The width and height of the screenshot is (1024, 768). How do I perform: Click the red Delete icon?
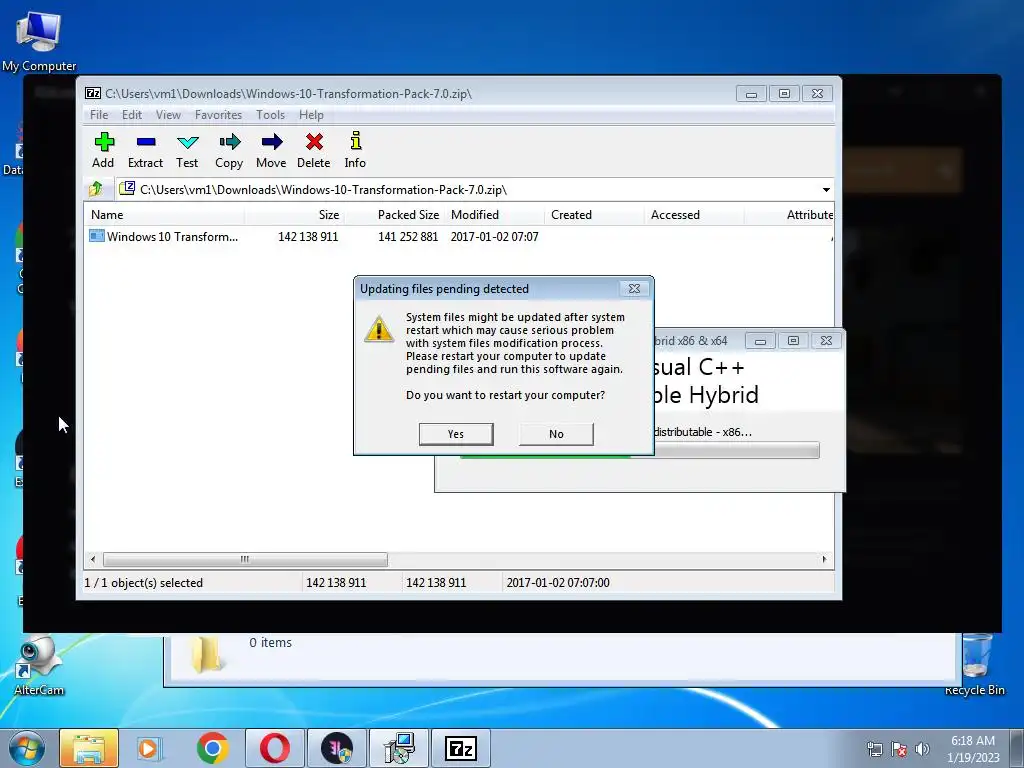(313, 151)
